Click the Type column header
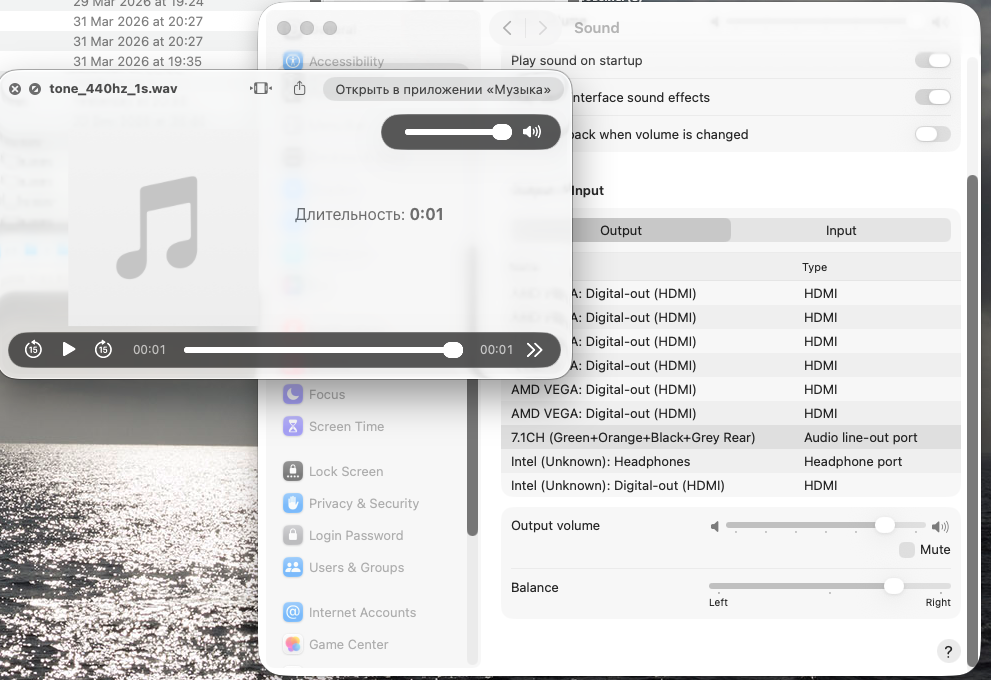Image resolution: width=991 pixels, height=680 pixels. (x=815, y=267)
